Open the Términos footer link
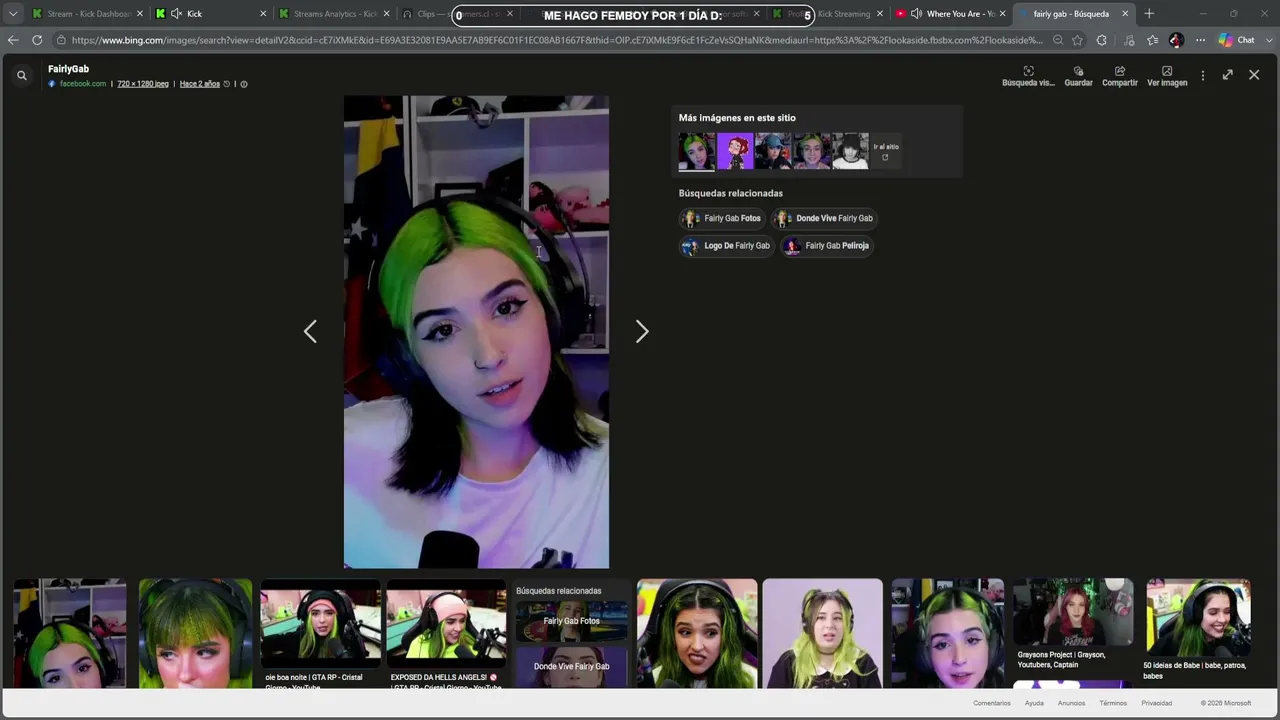This screenshot has width=1280, height=720. [1113, 703]
